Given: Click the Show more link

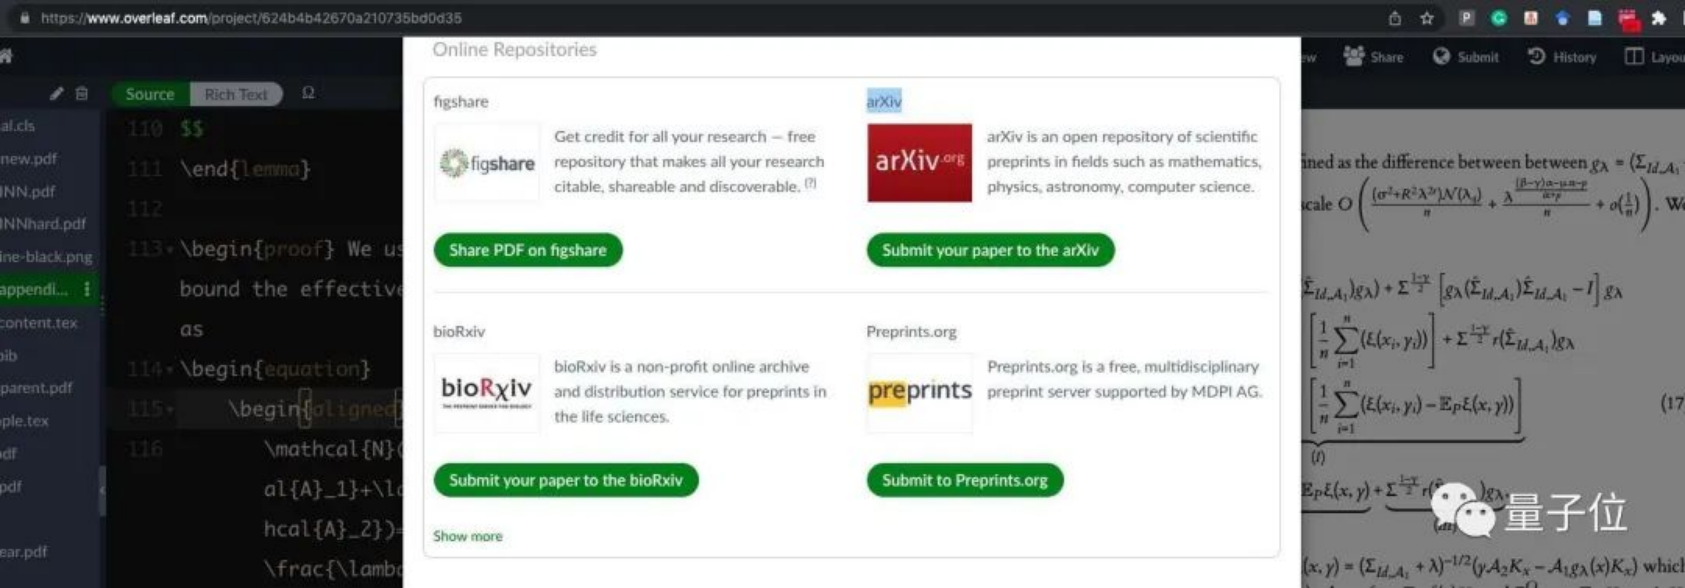Looking at the screenshot, I should point(467,536).
